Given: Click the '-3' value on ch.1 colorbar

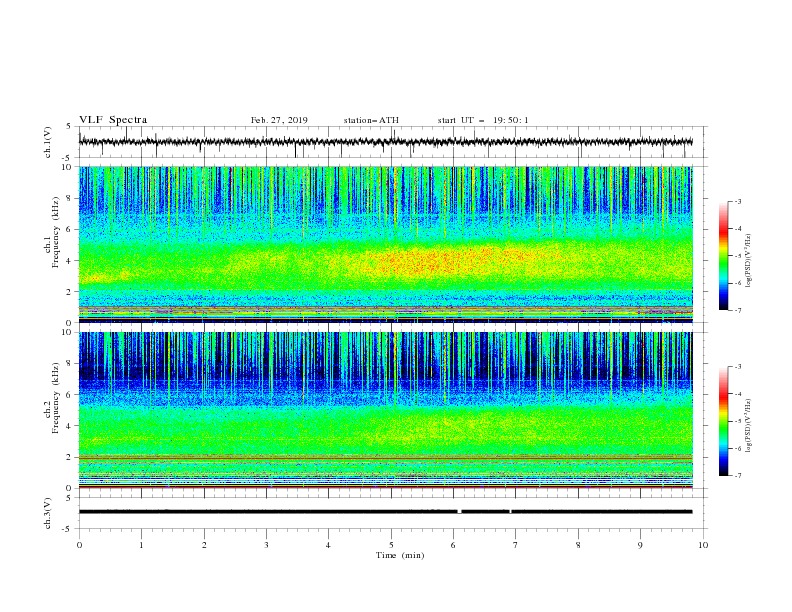Looking at the screenshot, I should 737,201.
